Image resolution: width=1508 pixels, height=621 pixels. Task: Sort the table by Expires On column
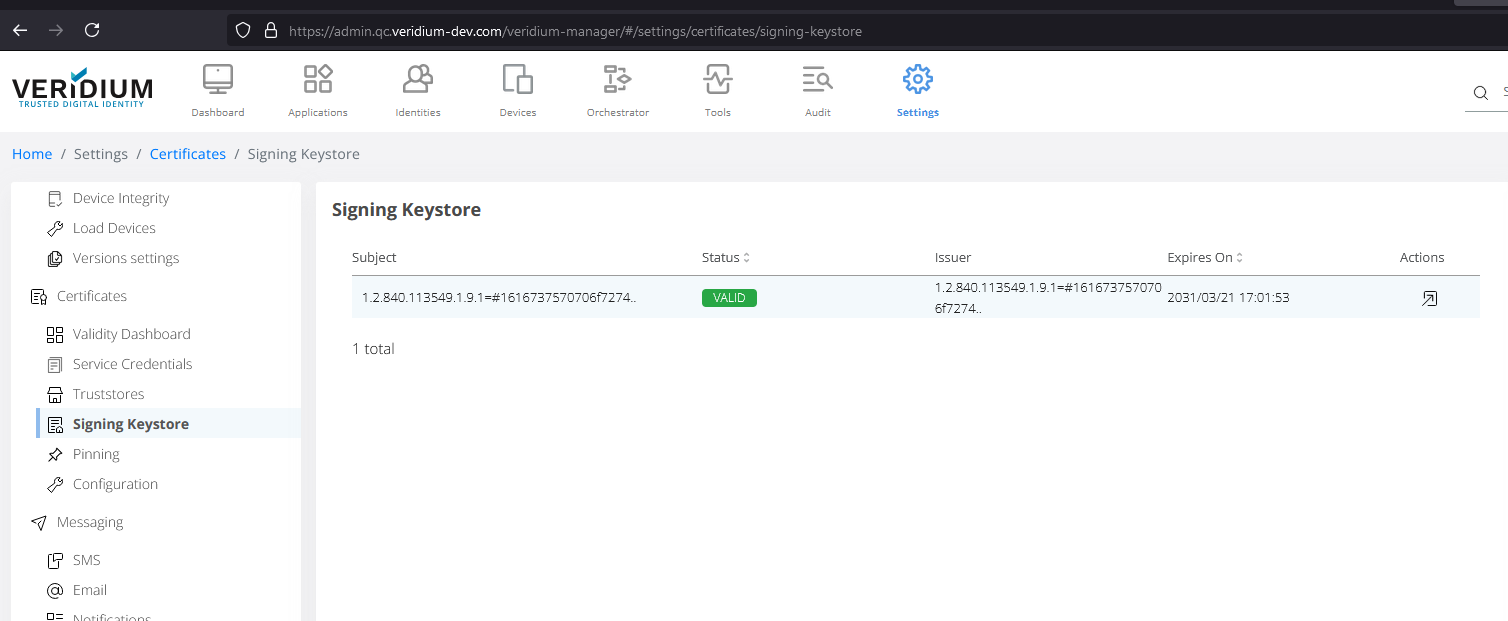click(x=1205, y=258)
